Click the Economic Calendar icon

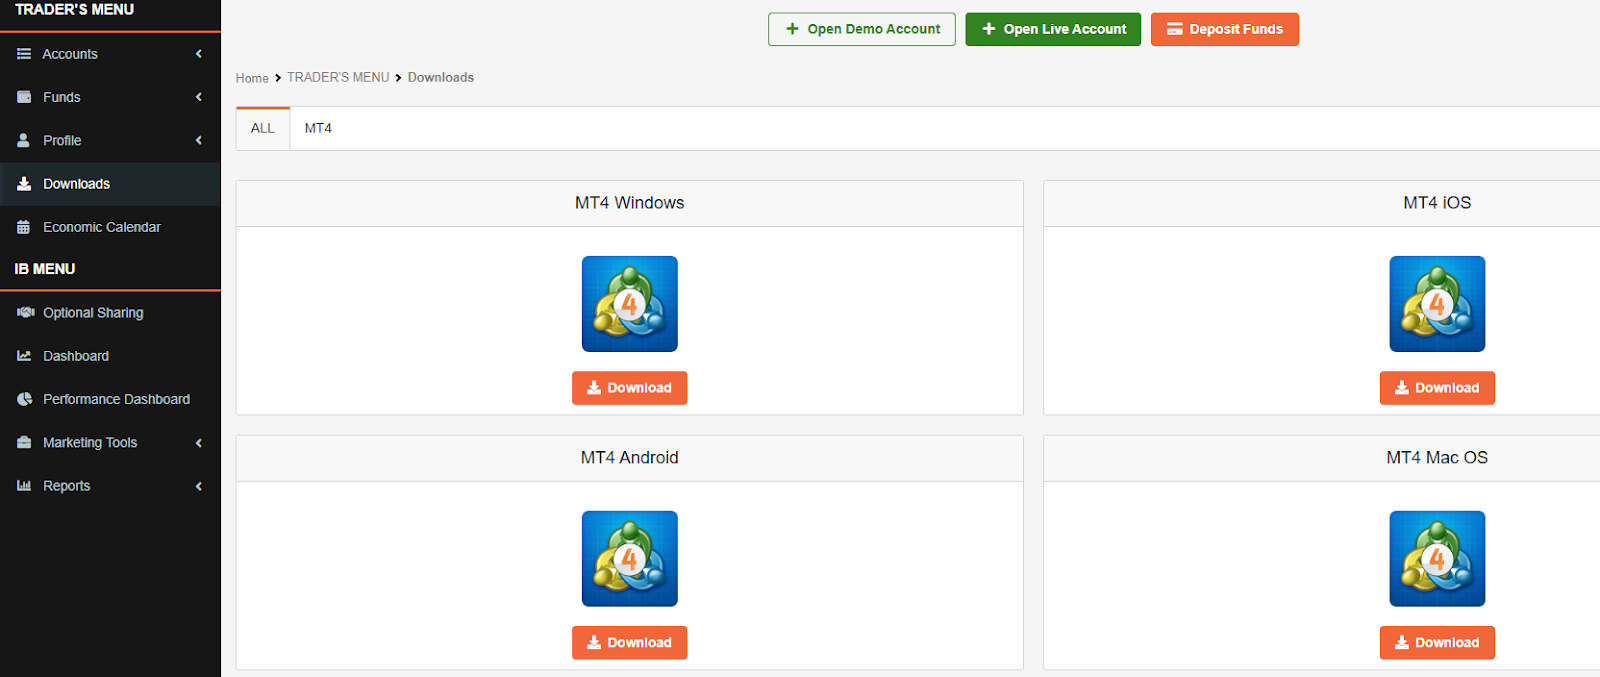(24, 227)
